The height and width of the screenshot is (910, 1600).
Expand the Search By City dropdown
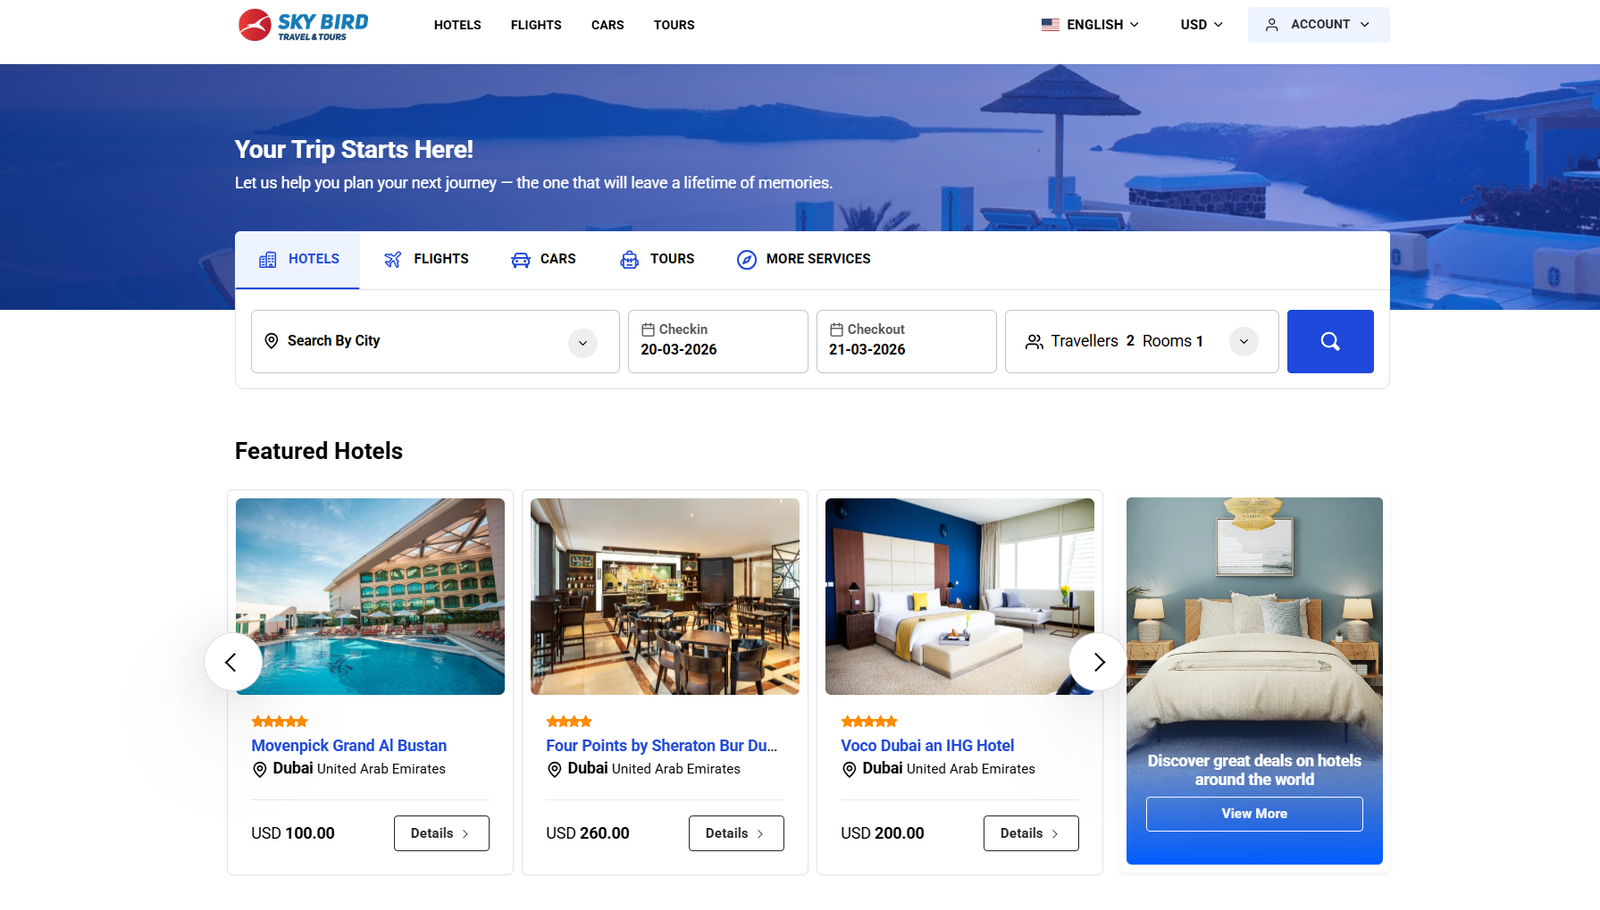[583, 343]
